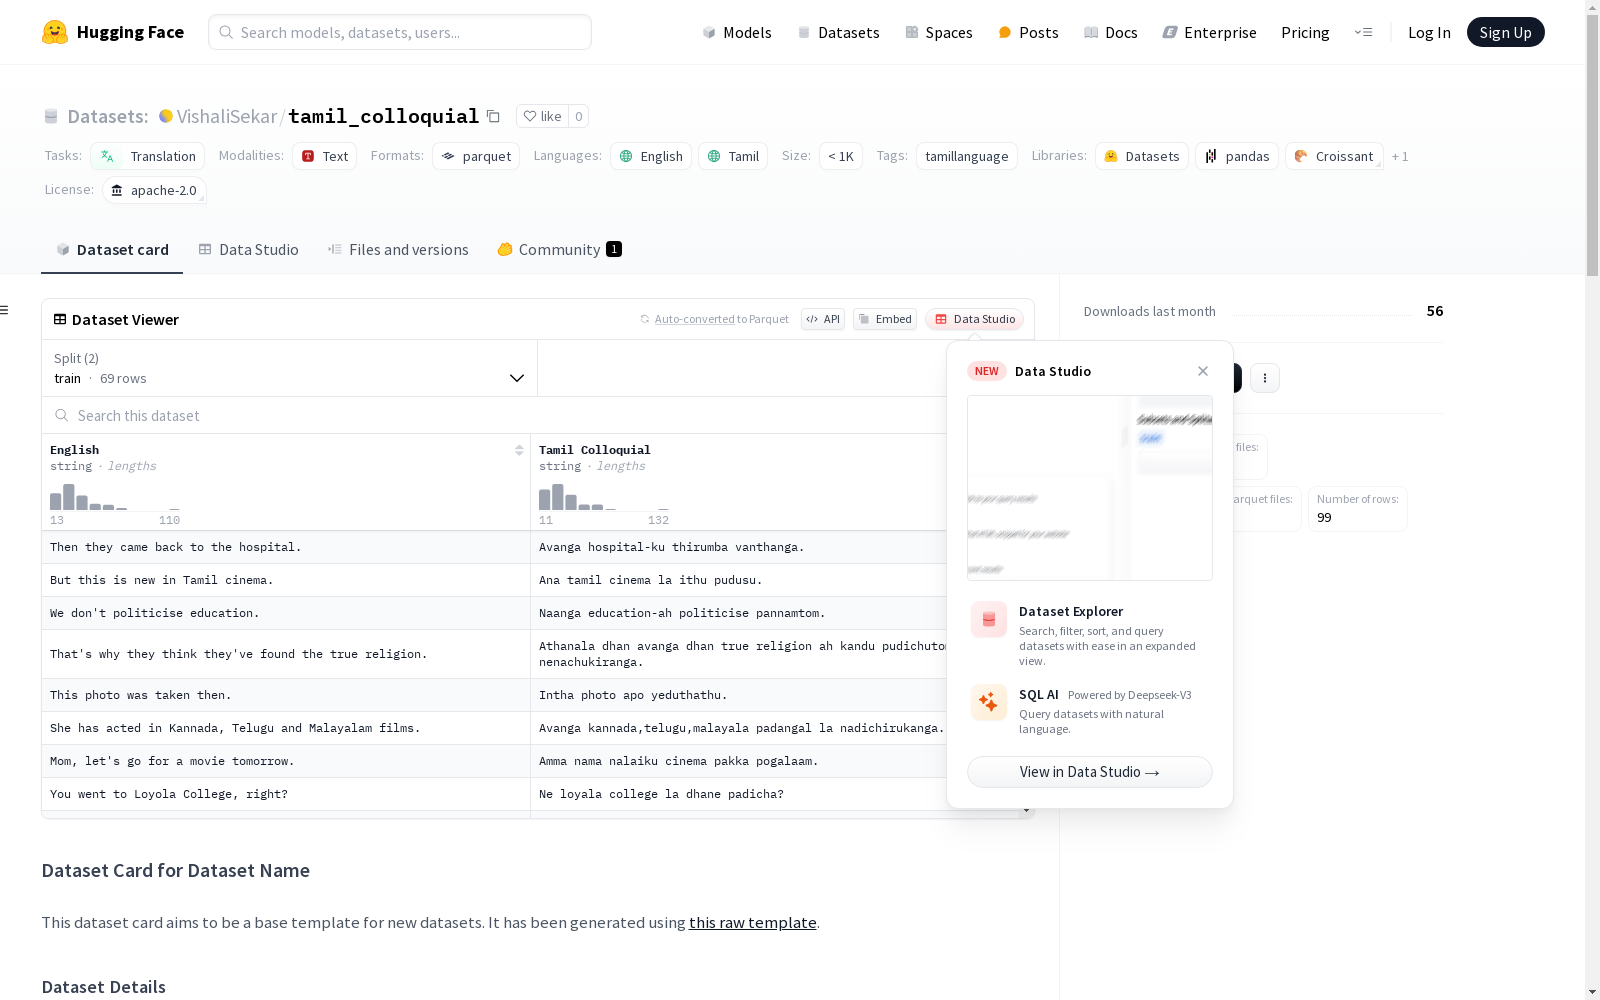Switch to the Dataset card tab
This screenshot has height=1000, width=1600.
[112, 250]
